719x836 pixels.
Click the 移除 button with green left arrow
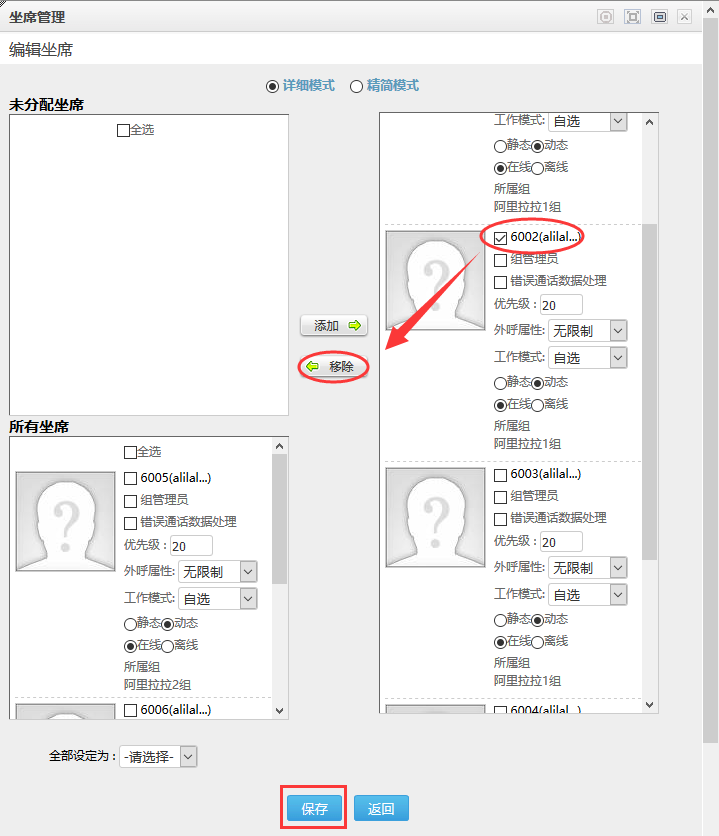pyautogui.click(x=334, y=367)
